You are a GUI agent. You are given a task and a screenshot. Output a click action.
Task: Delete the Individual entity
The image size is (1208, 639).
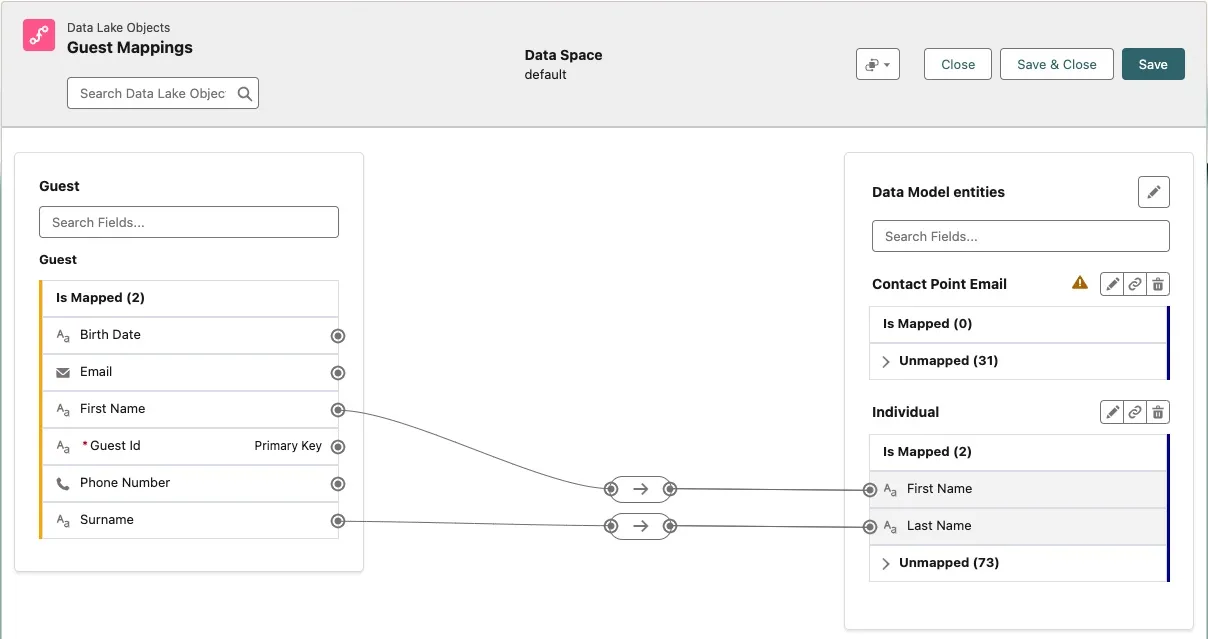[x=1157, y=412]
